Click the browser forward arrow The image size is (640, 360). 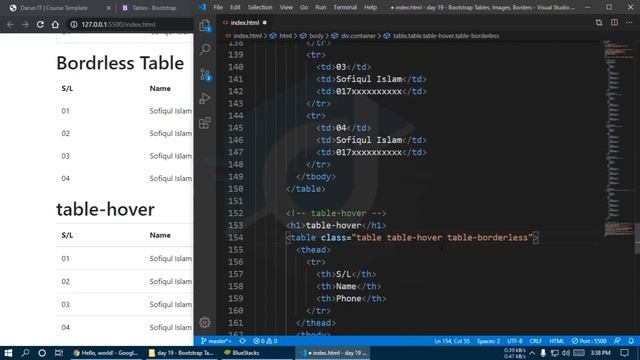tap(25, 24)
